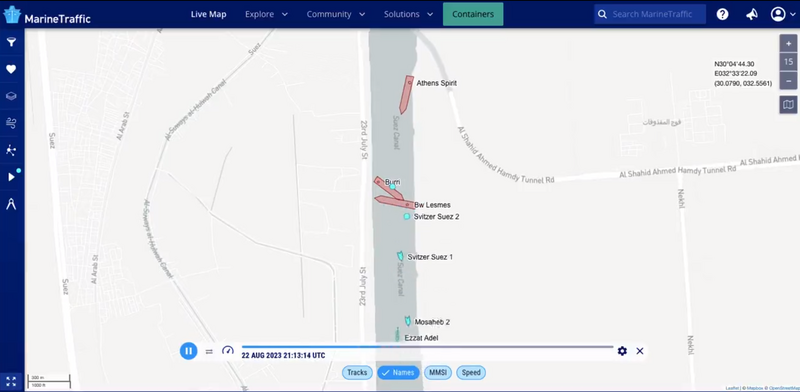Open the Solutions menu

[x=409, y=14]
